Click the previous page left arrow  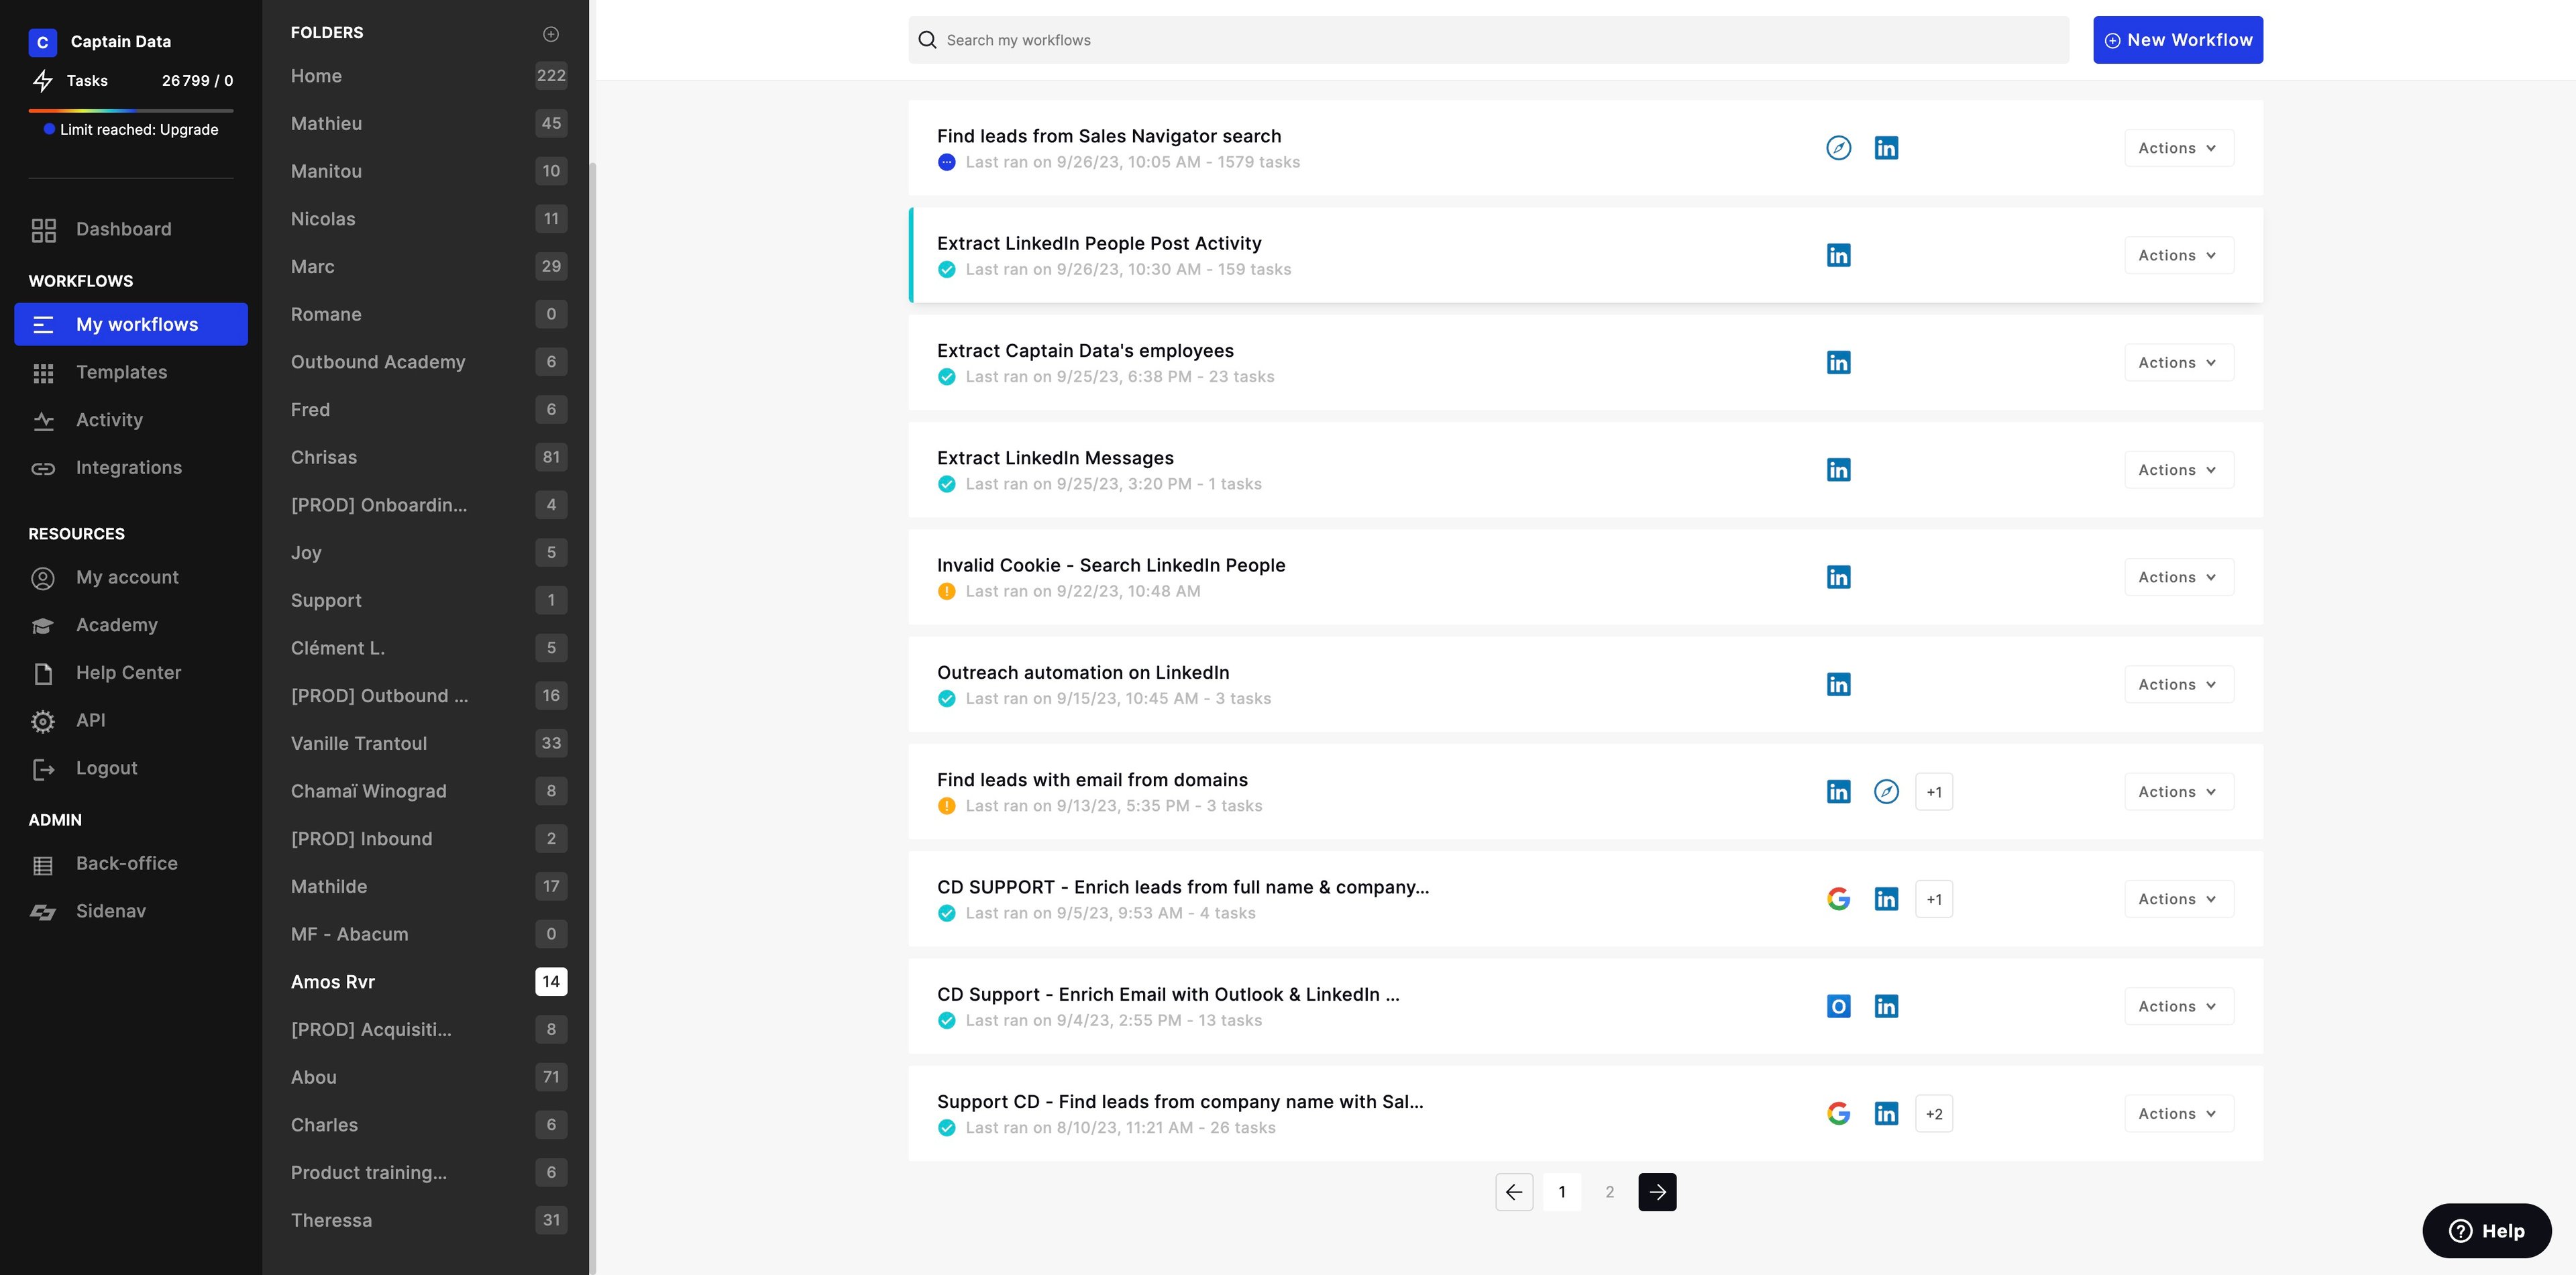[1514, 1192]
